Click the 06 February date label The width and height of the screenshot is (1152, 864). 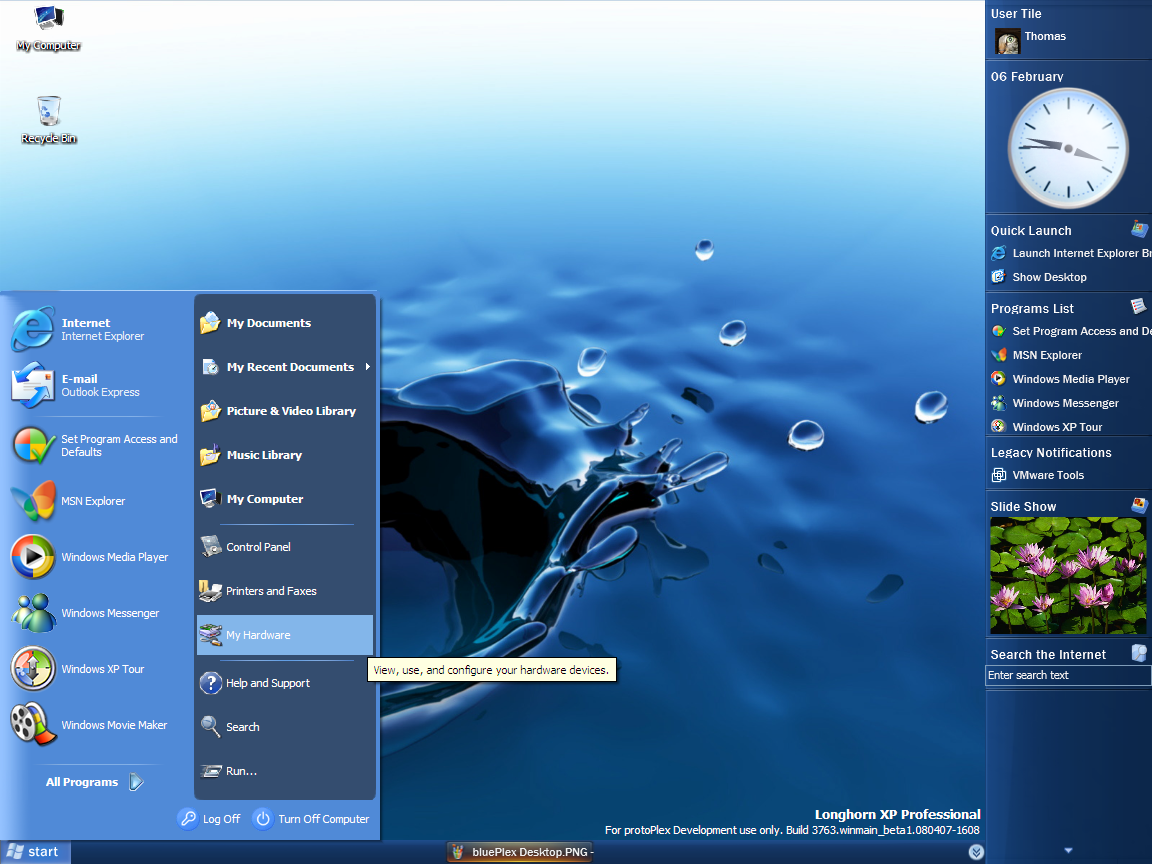click(1026, 76)
